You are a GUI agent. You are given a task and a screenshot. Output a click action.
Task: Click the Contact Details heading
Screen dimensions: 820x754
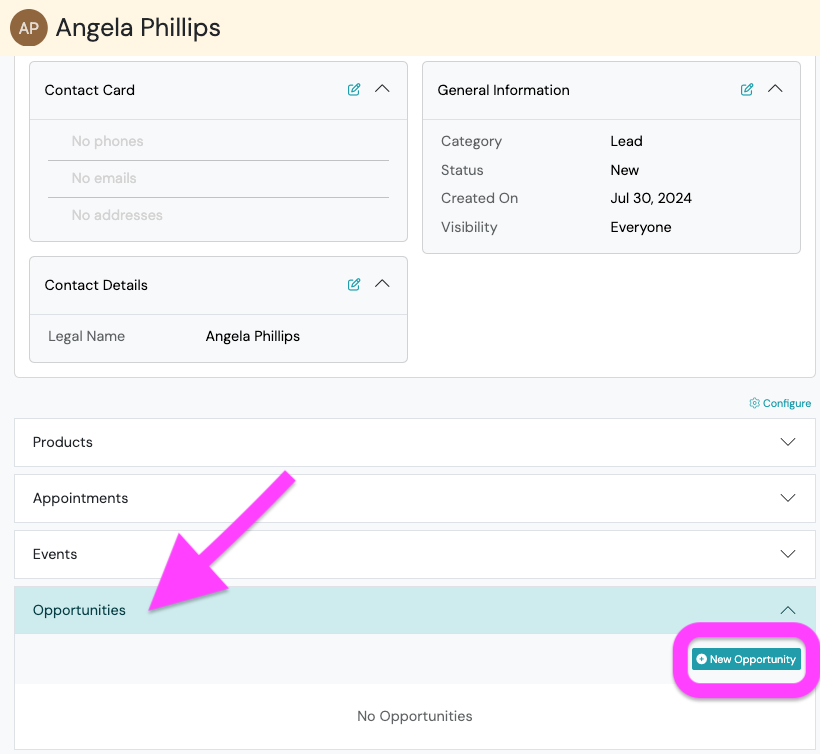(x=96, y=285)
